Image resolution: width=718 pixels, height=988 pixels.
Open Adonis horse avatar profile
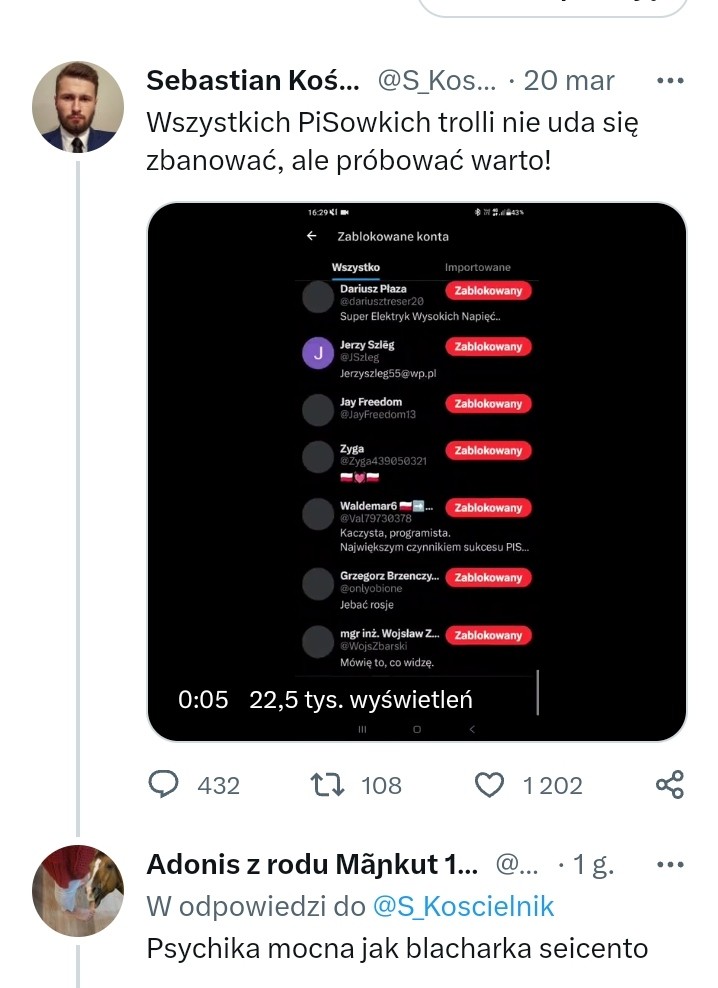click(78, 890)
